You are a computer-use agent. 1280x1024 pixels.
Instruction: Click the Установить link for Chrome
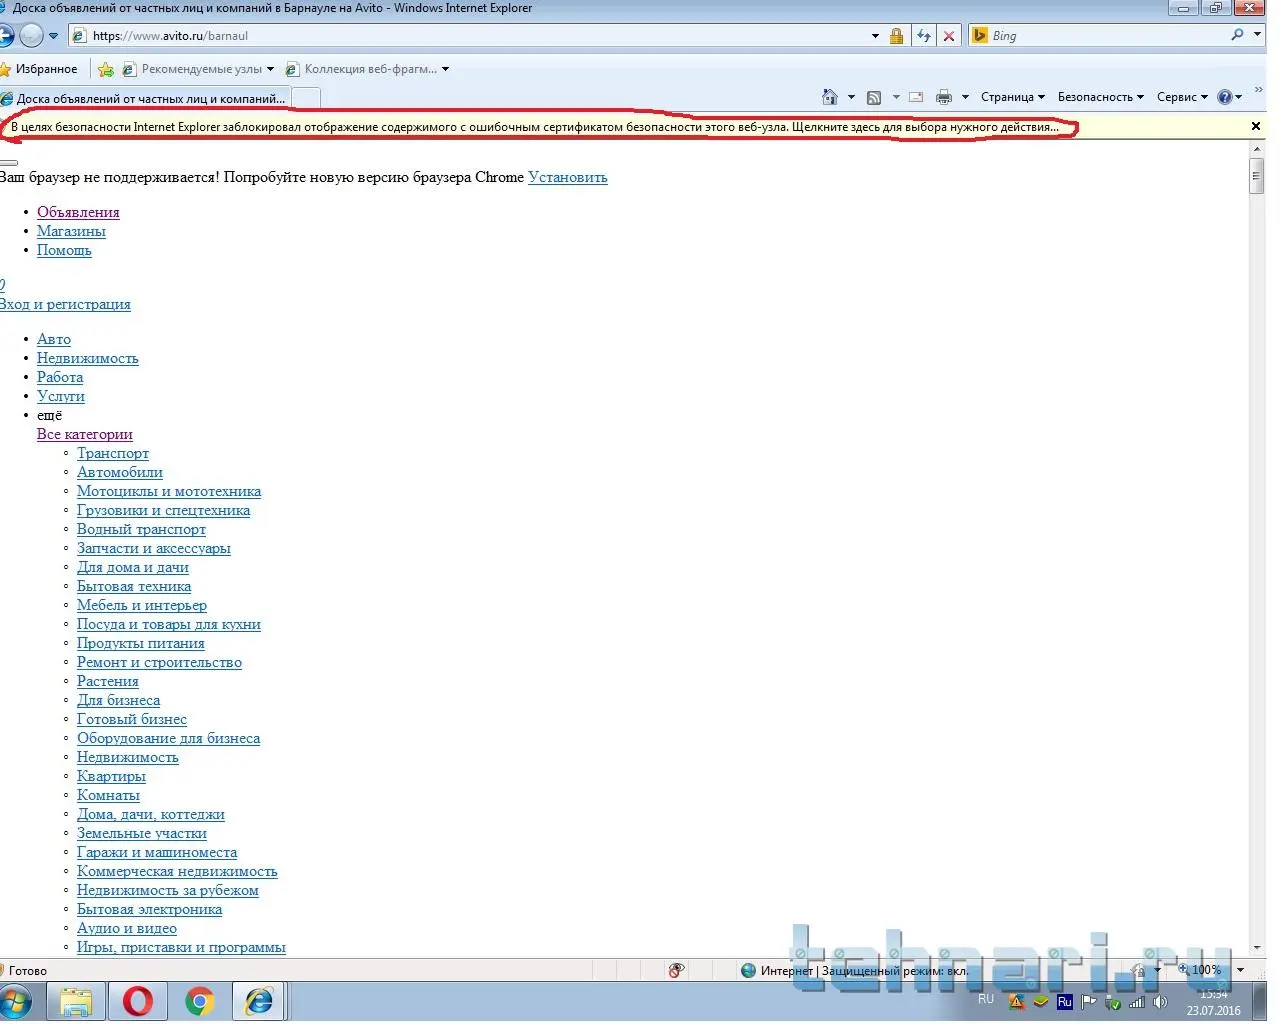point(568,177)
